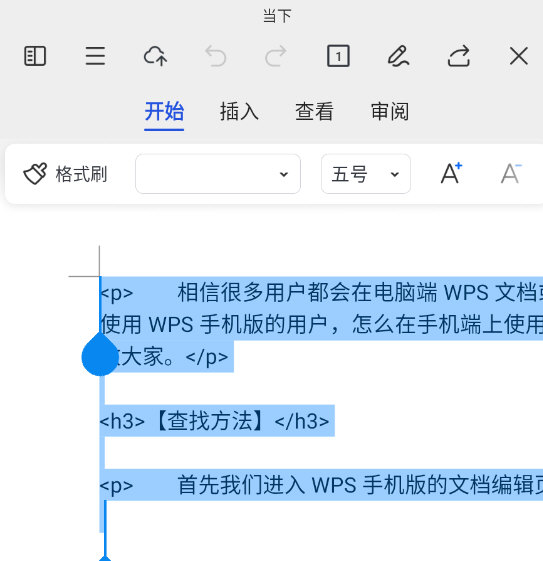Click the share export icon
This screenshot has width=543, height=561.
459,56
